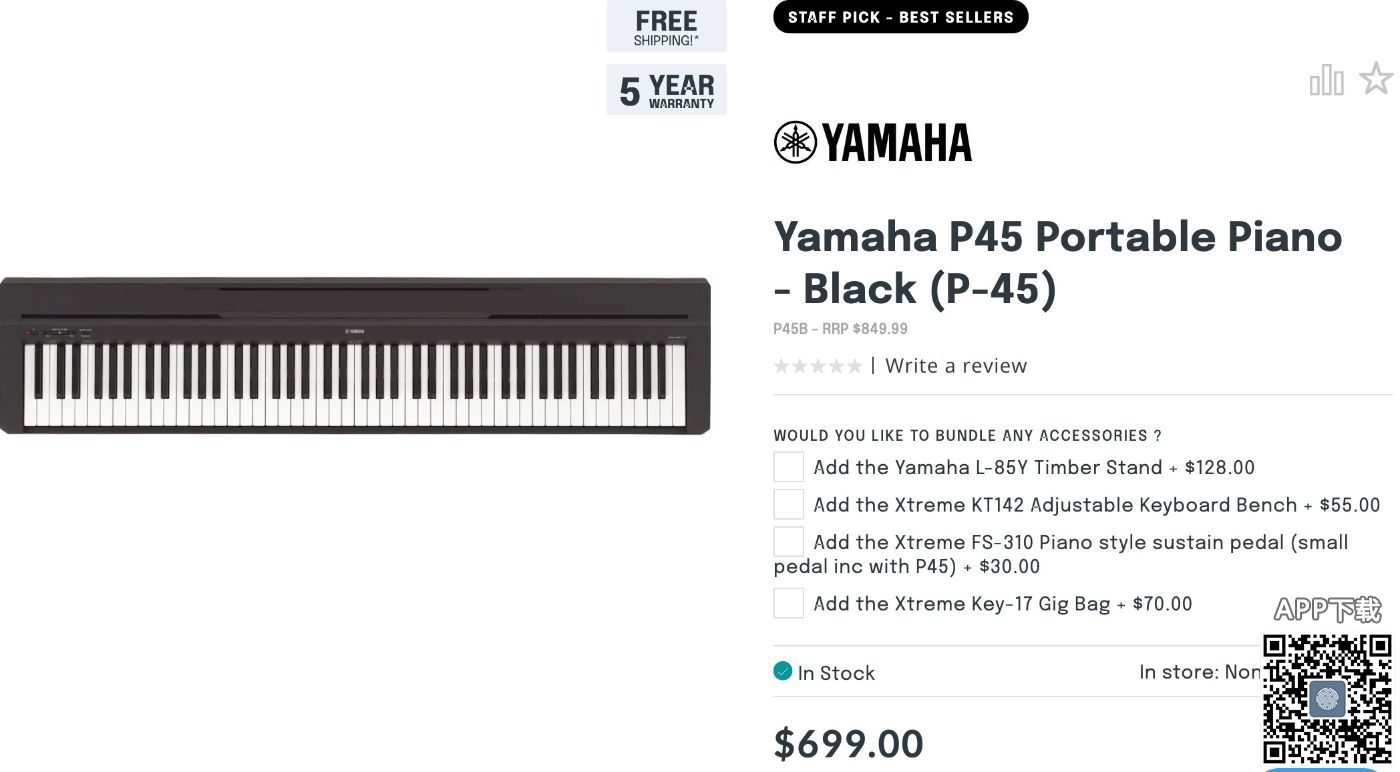Click the Free Shipping badge
Viewport: 1400px width, 772px height.
(666, 27)
